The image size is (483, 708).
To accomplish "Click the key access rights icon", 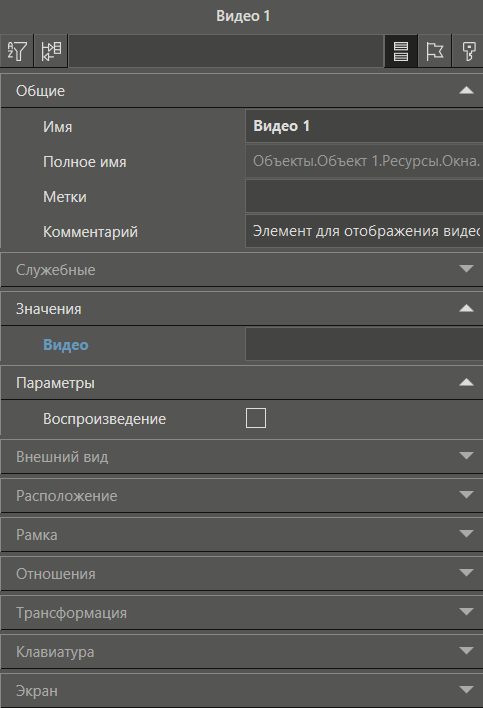I will pos(468,51).
